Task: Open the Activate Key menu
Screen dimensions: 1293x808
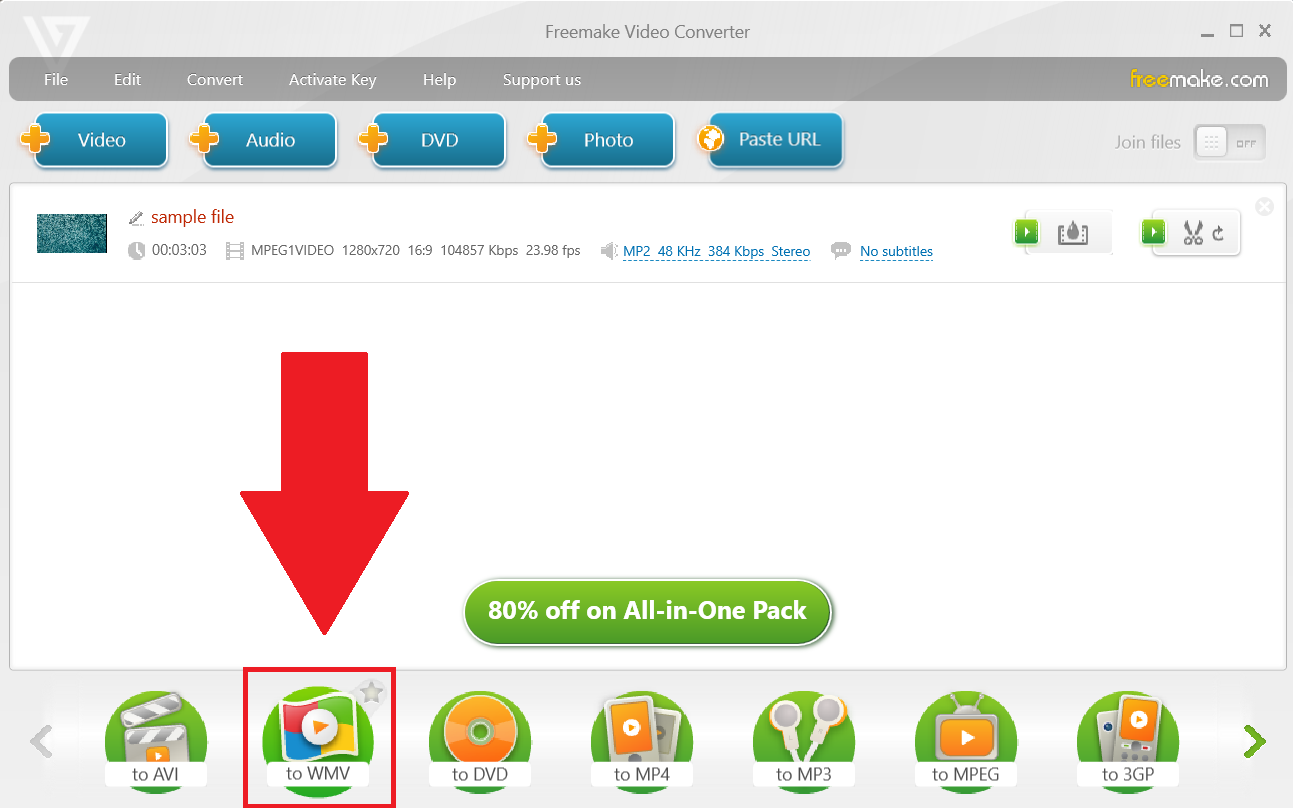Action: click(x=332, y=80)
